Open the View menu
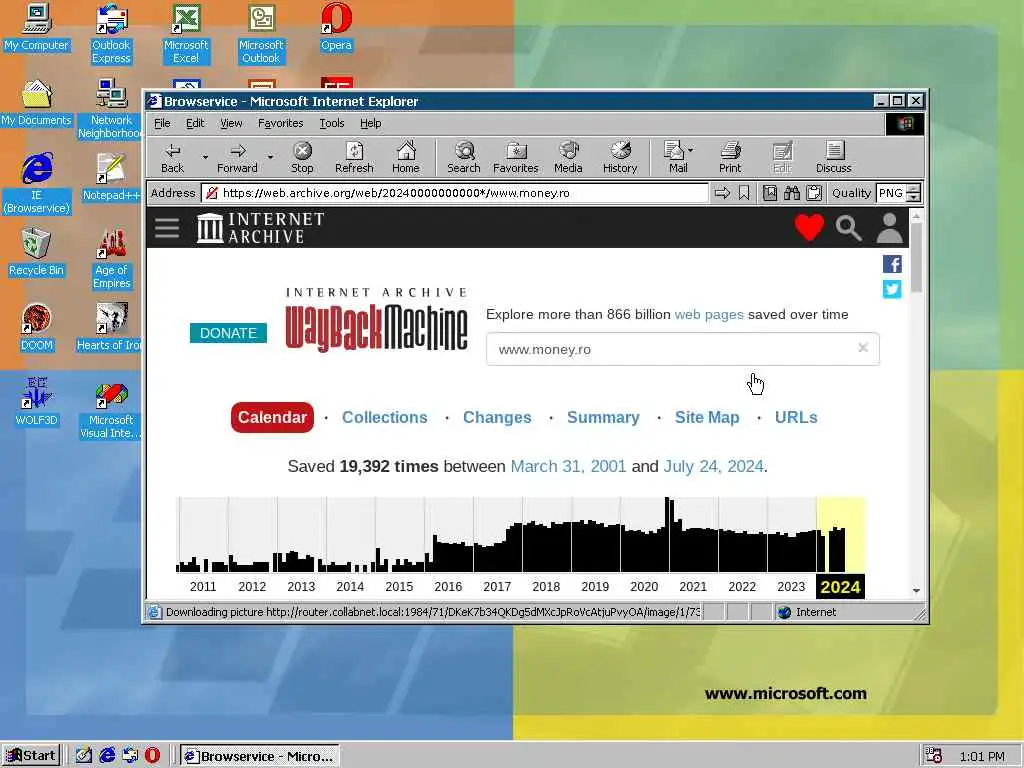Image resolution: width=1024 pixels, height=768 pixels. [x=231, y=123]
